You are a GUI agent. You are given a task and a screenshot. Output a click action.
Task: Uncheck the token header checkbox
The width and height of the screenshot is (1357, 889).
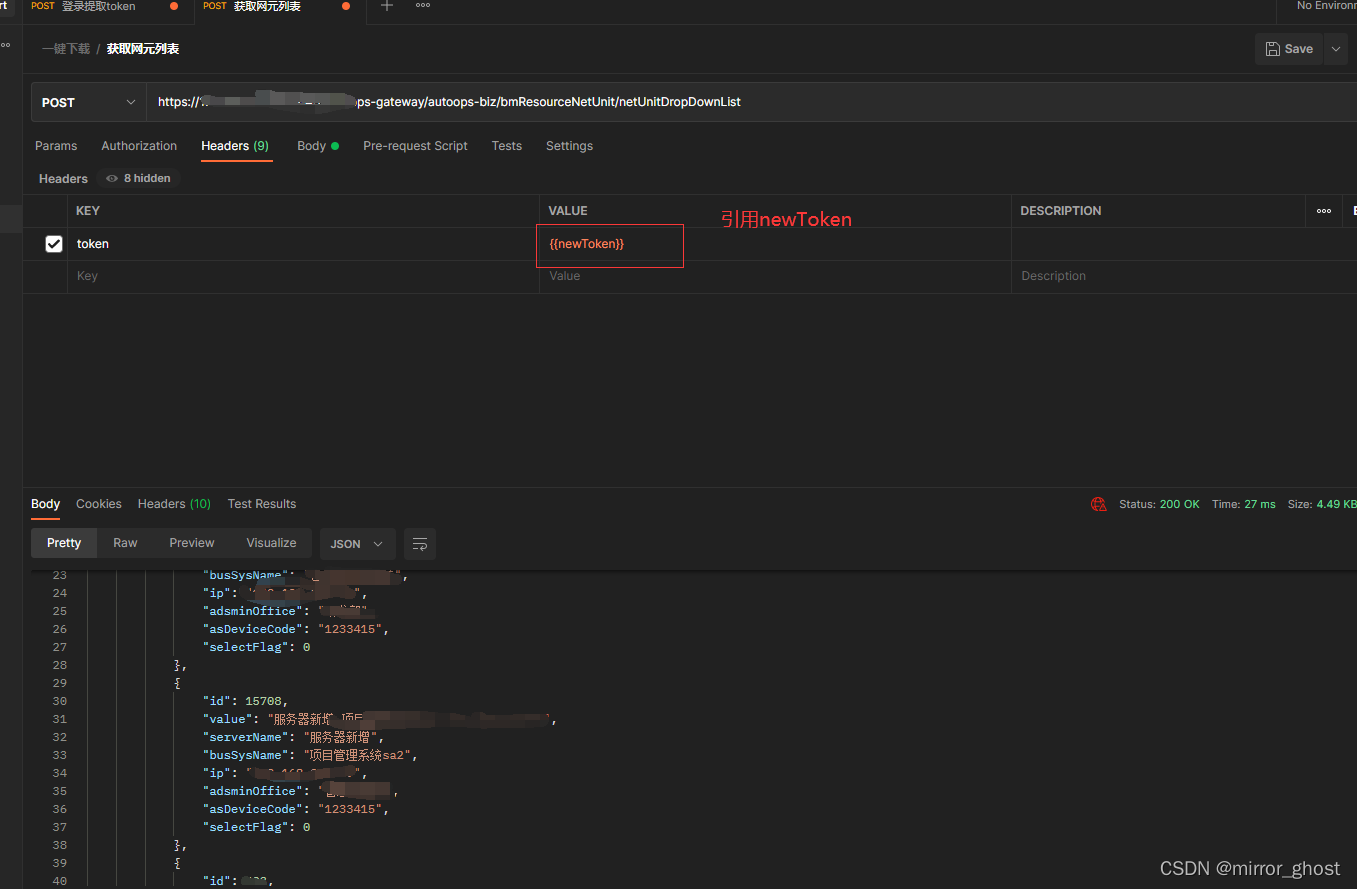(x=54, y=244)
